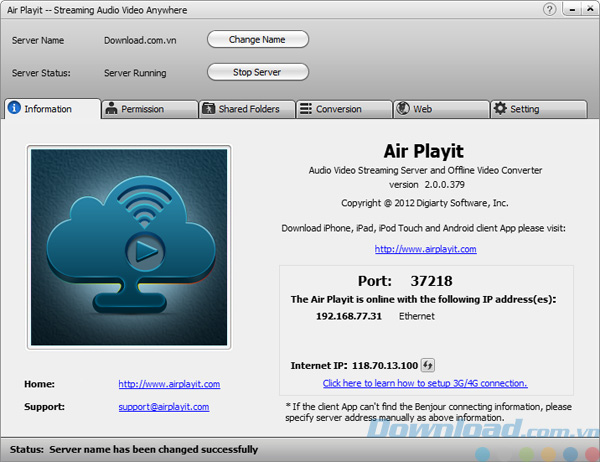Image resolution: width=600 pixels, height=462 pixels.
Task: Select the Ethernet IP address 192.168.77.31
Action: pos(348,316)
